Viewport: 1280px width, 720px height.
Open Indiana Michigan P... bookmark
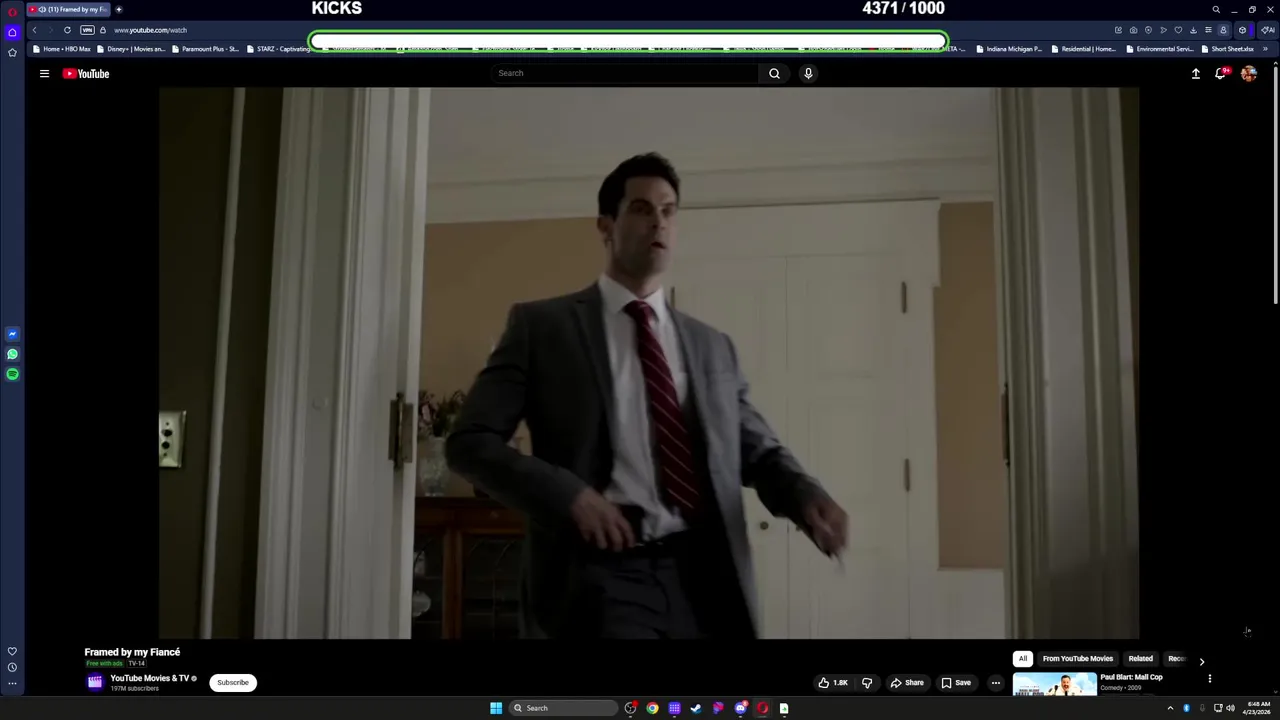click(1009, 49)
